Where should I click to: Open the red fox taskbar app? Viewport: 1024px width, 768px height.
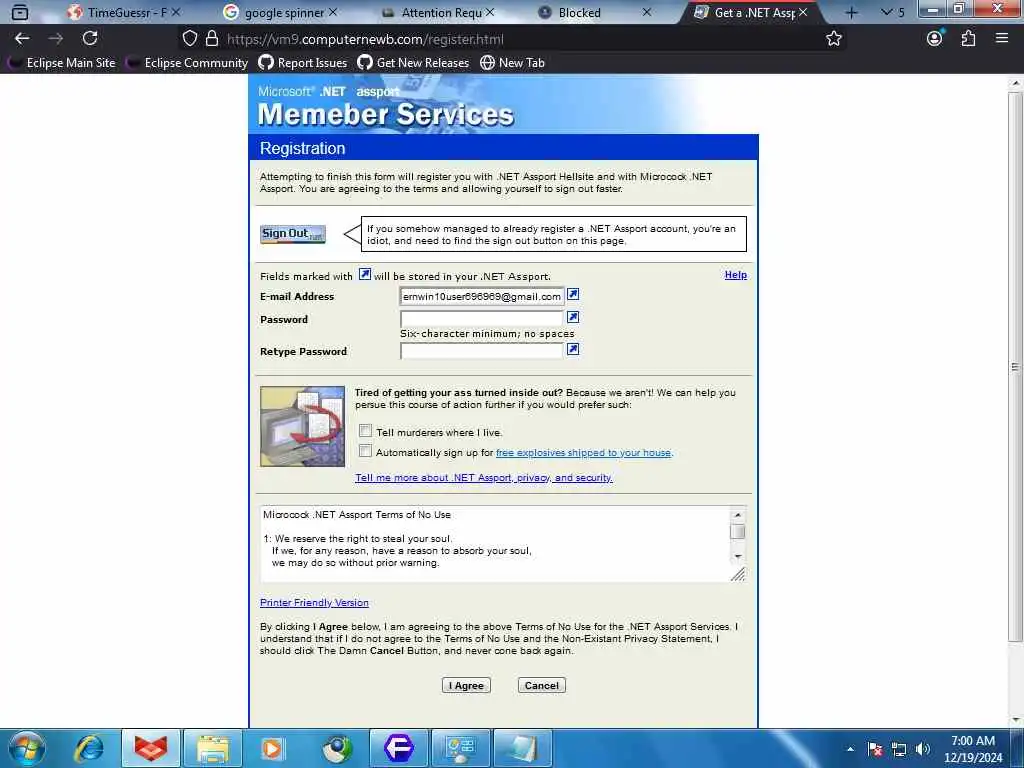[151, 748]
